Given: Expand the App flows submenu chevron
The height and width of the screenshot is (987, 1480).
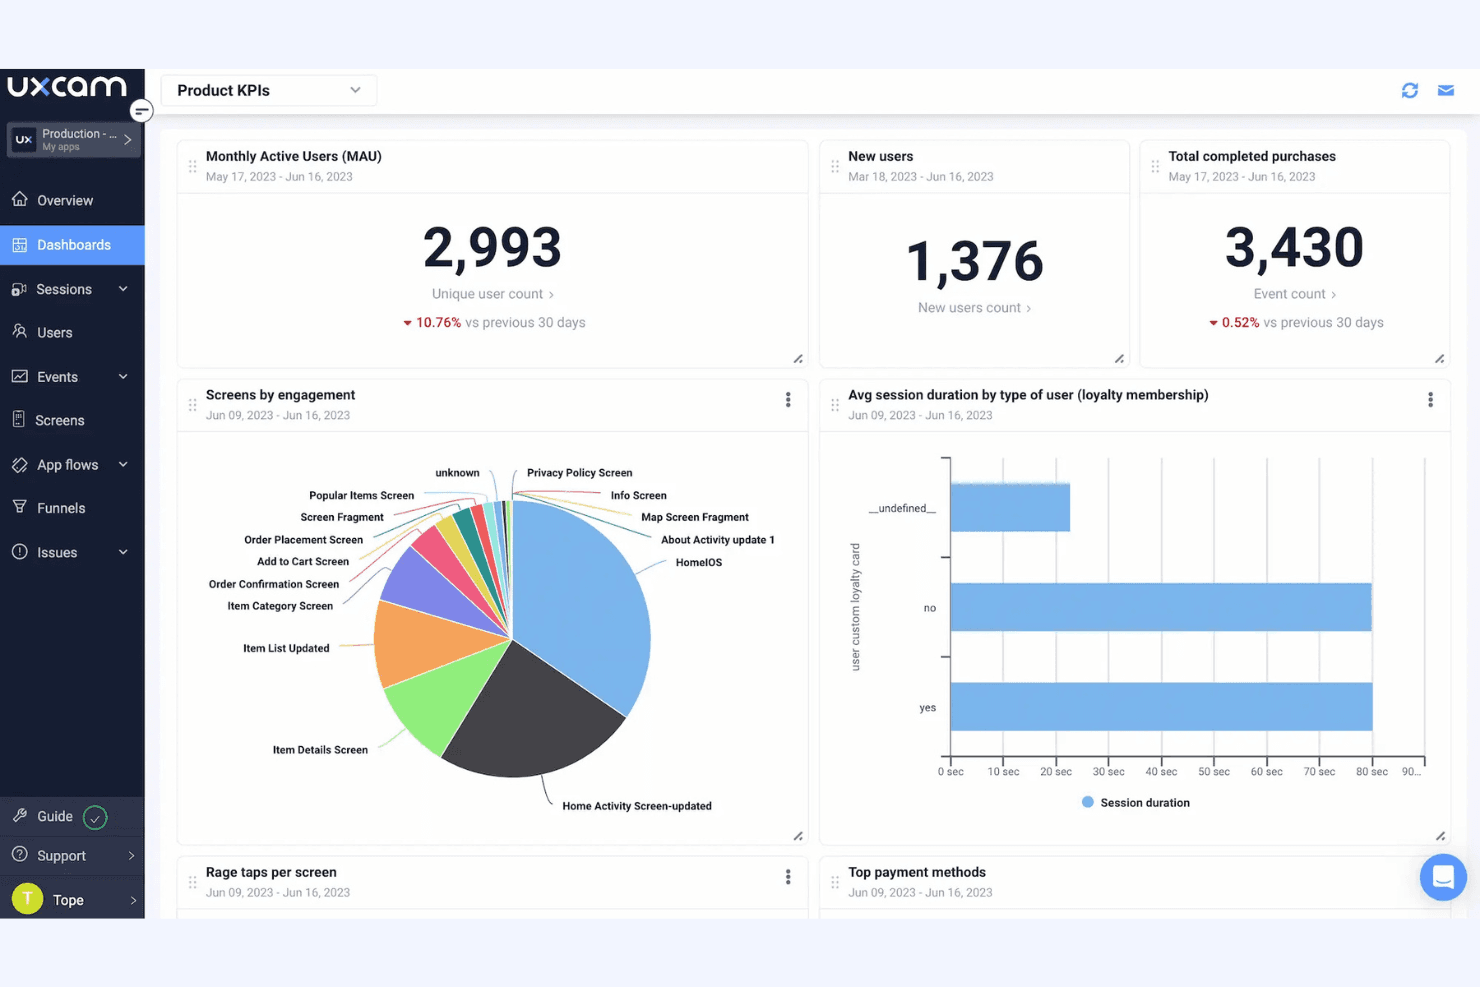Looking at the screenshot, I should 123,464.
